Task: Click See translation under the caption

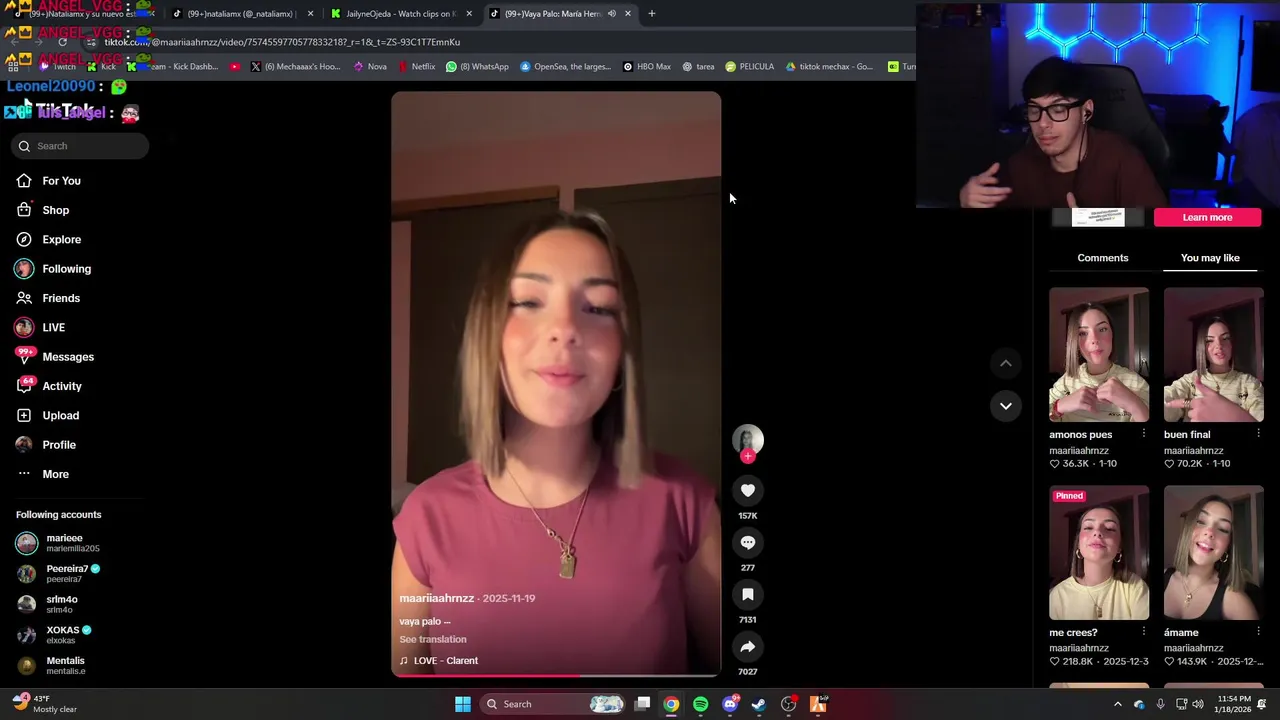Action: 433,639
